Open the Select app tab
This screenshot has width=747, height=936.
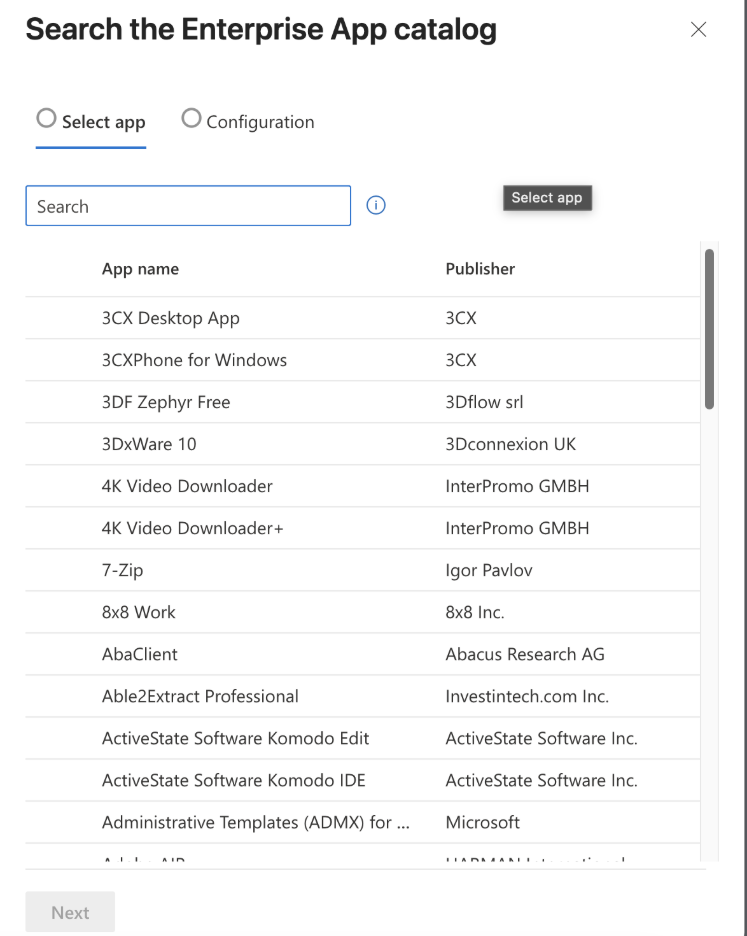[103, 122]
